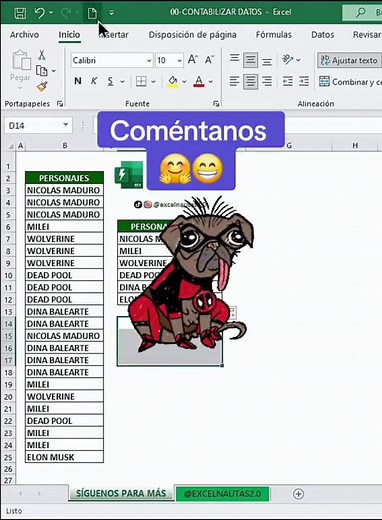This screenshot has width=382, height=520.
Task: Open the Portapapeles dialog launcher
Action: click(60, 104)
